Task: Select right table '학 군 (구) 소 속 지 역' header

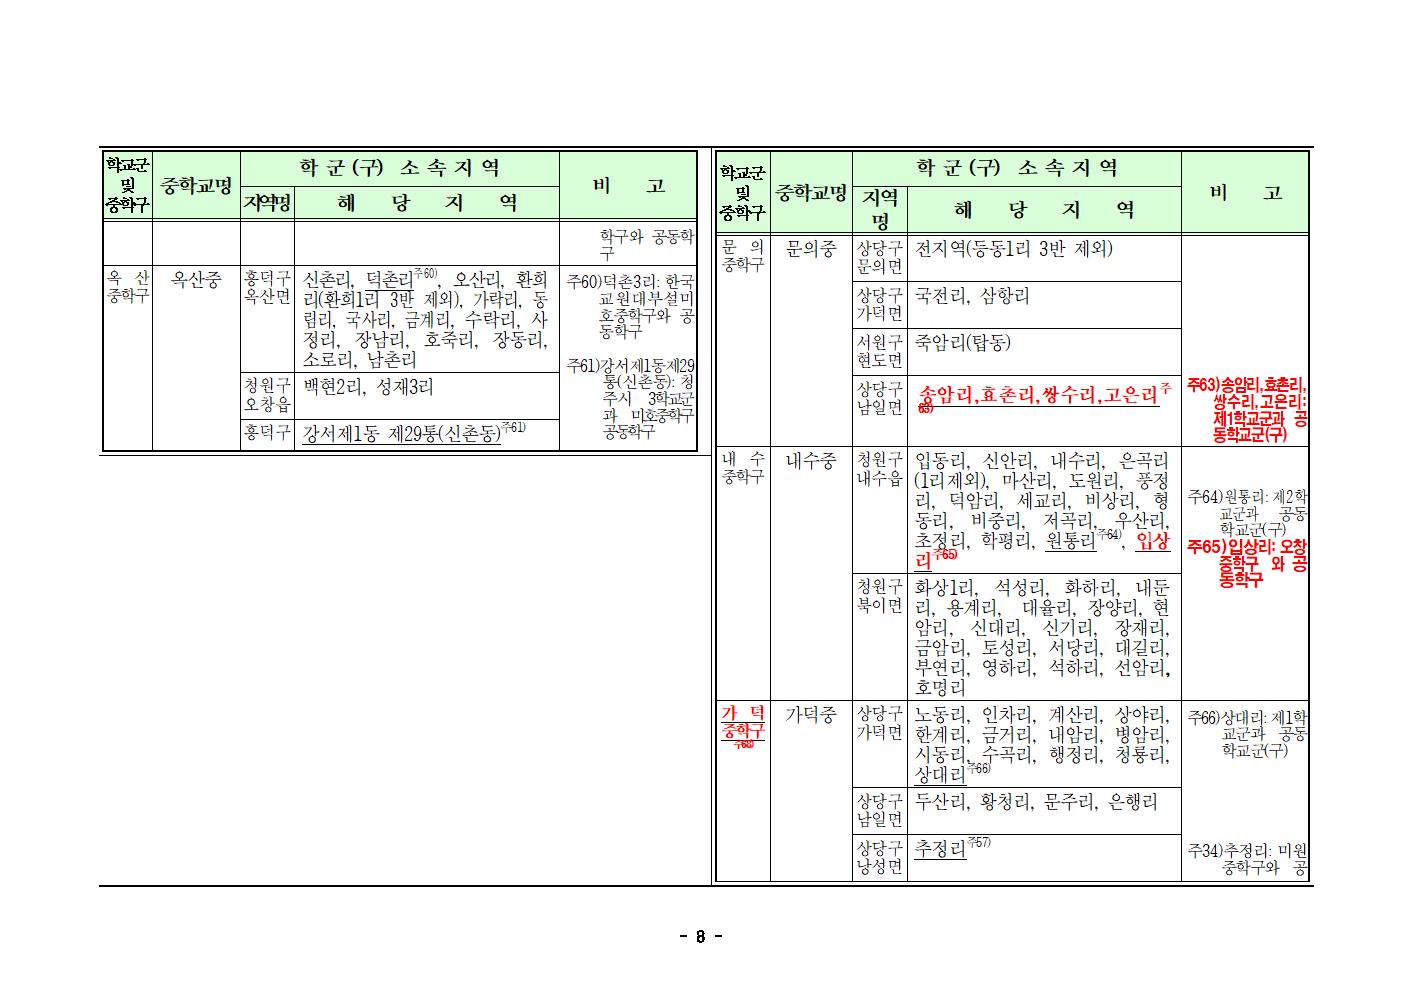Action: (x=1017, y=168)
